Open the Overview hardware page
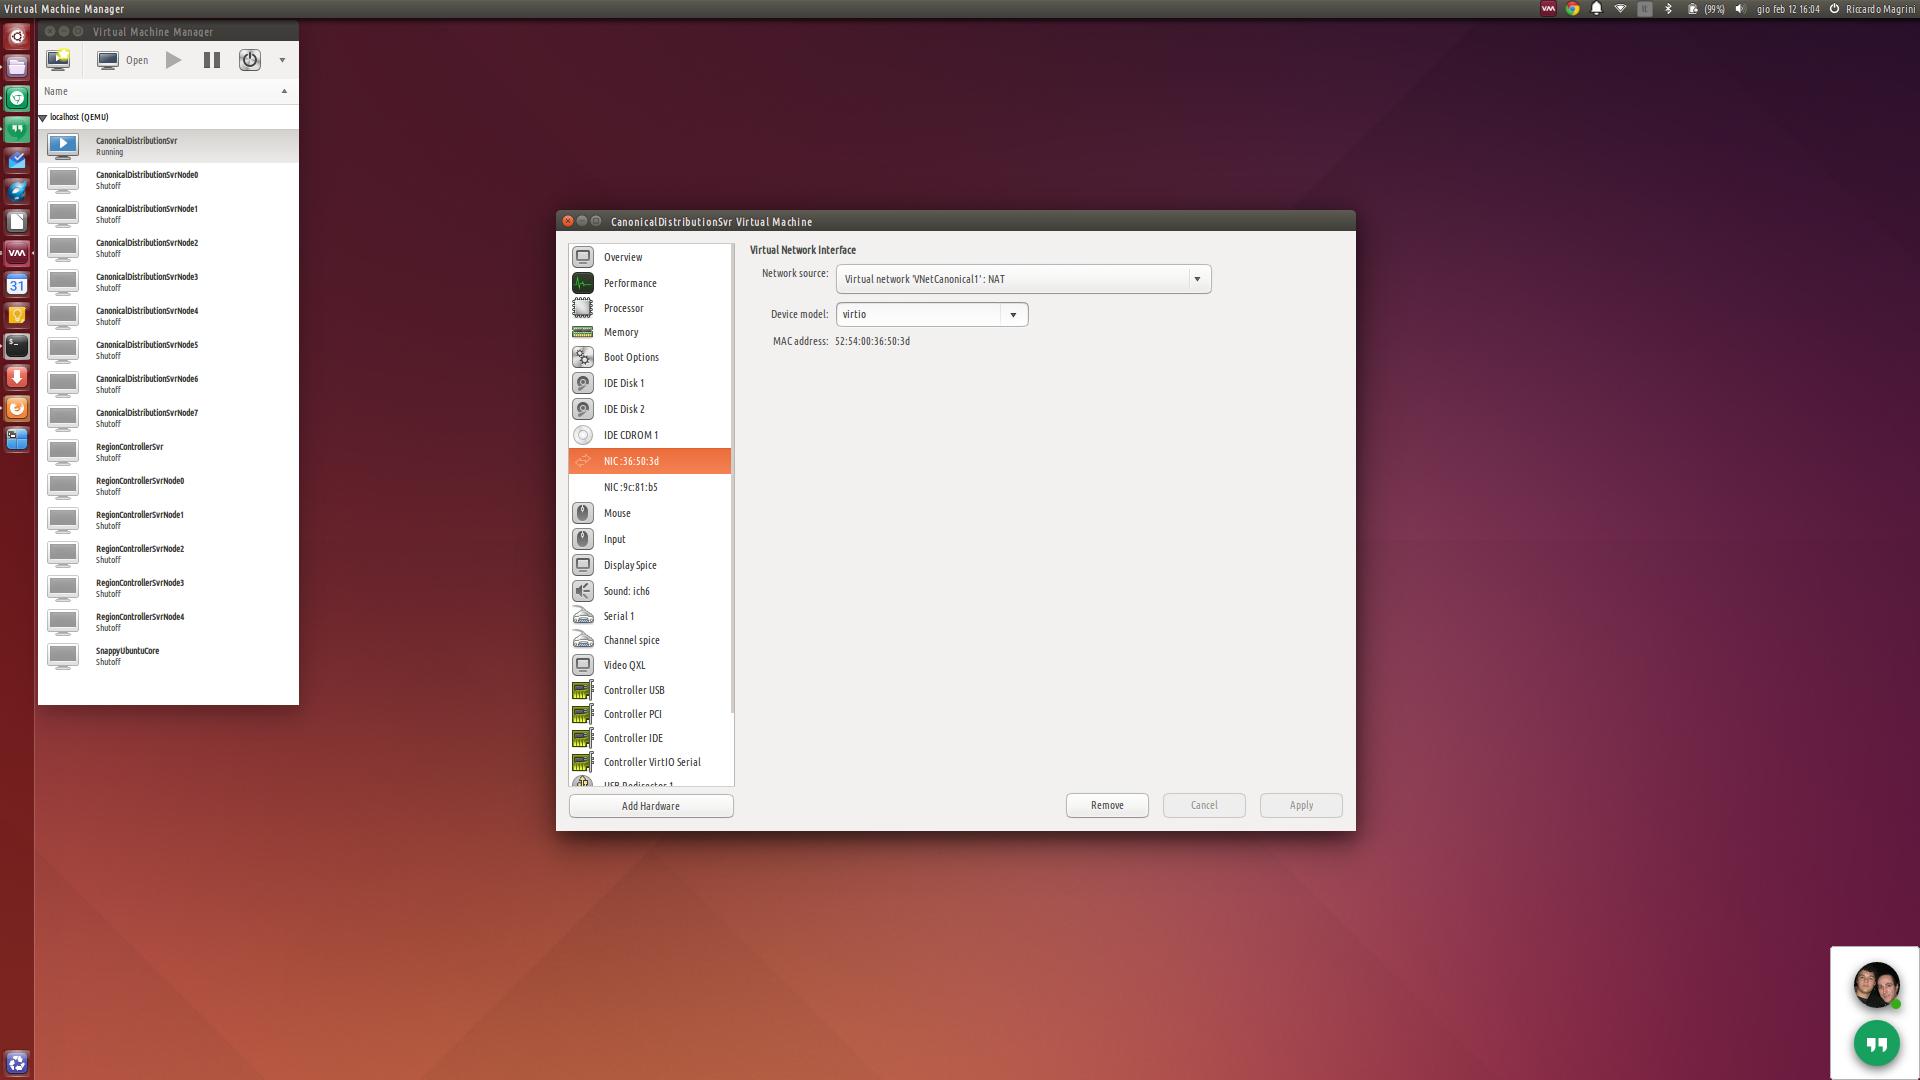Image resolution: width=1920 pixels, height=1080 pixels. coord(650,257)
